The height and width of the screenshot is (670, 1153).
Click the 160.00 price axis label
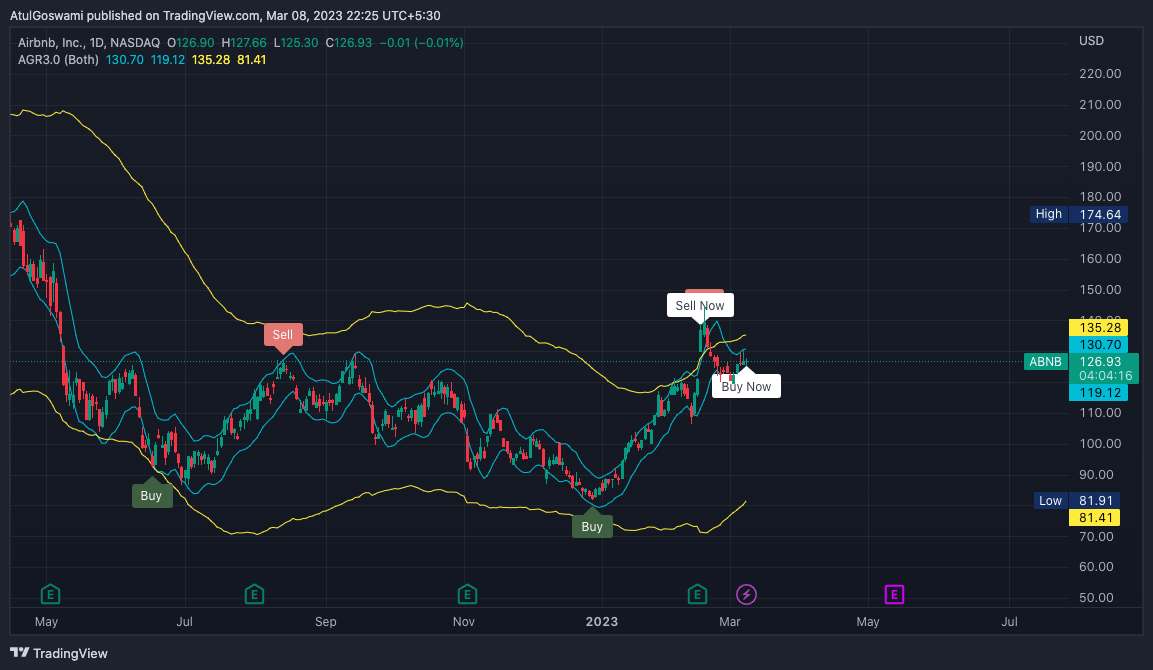pyautogui.click(x=1100, y=258)
